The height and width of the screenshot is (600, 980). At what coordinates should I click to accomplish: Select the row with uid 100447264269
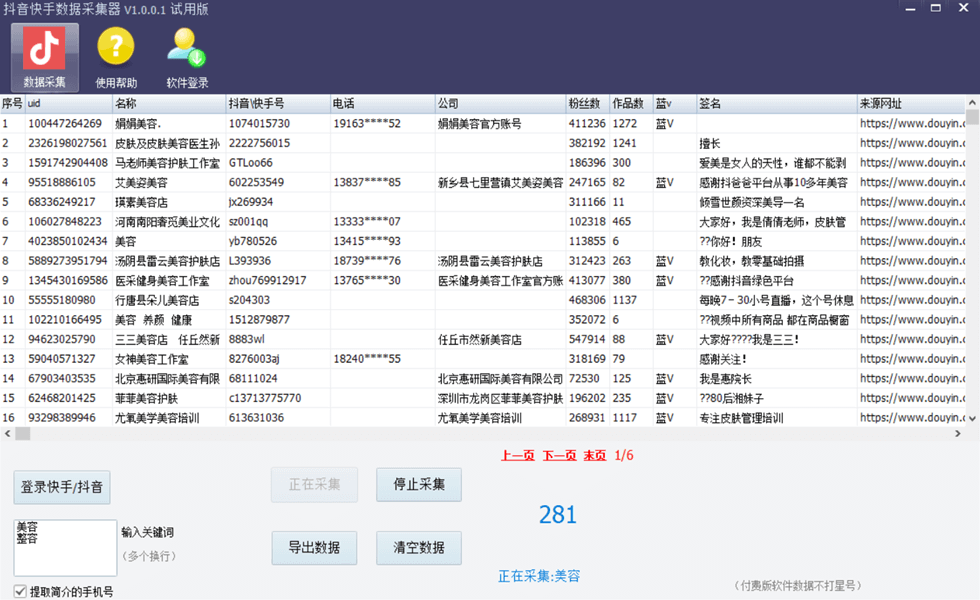pyautogui.click(x=482, y=124)
